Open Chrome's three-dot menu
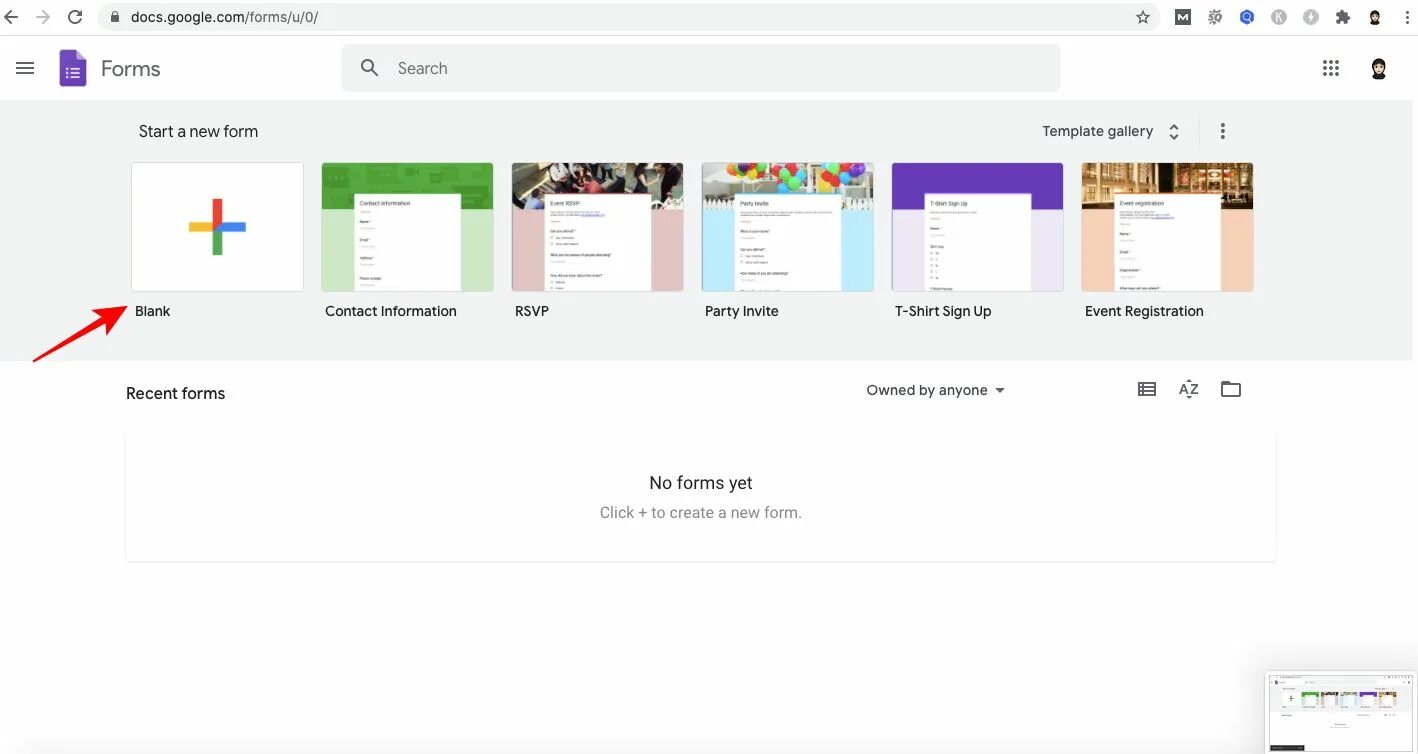The height and width of the screenshot is (754, 1418). coord(1406,17)
